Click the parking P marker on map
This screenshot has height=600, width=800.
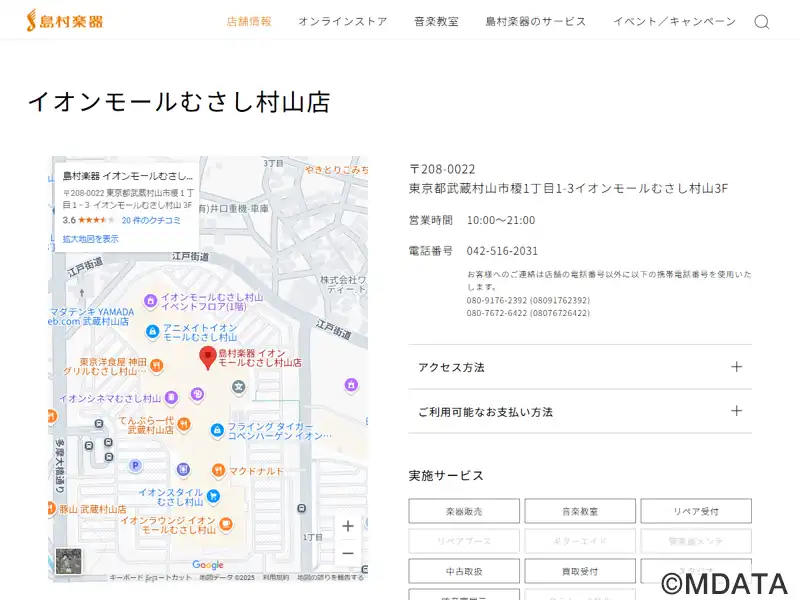135,465
